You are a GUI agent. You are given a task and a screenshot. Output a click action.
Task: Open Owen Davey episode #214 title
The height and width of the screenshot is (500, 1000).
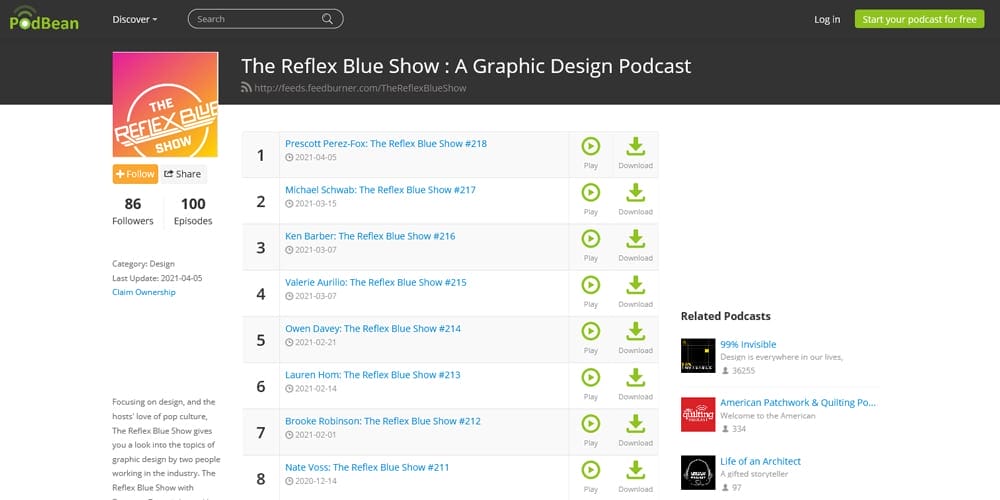373,328
